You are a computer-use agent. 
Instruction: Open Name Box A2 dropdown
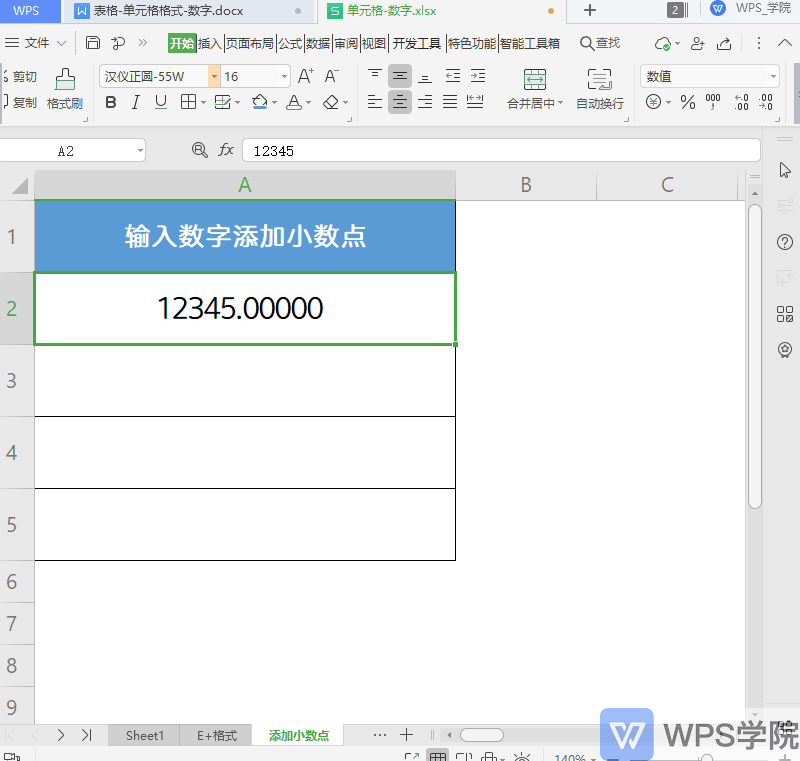[x=140, y=150]
